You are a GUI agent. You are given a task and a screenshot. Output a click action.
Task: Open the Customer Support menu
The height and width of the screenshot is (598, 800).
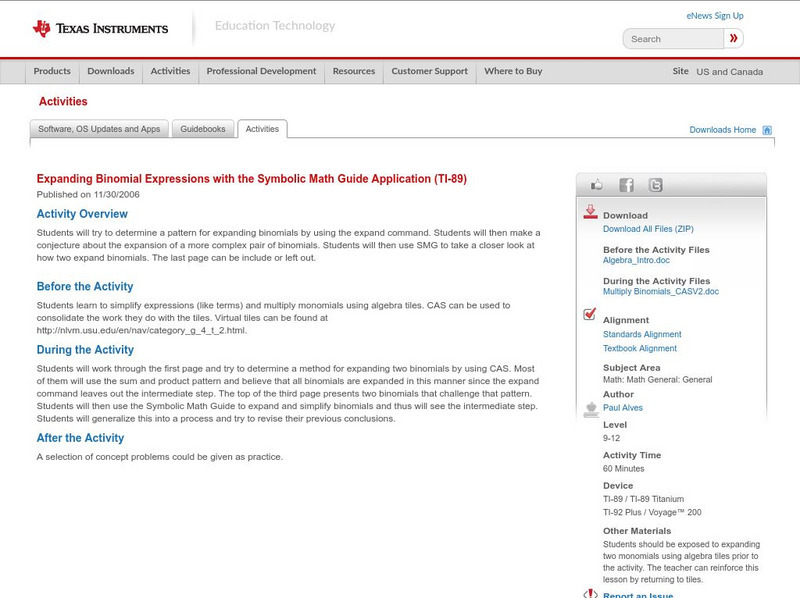click(x=430, y=71)
